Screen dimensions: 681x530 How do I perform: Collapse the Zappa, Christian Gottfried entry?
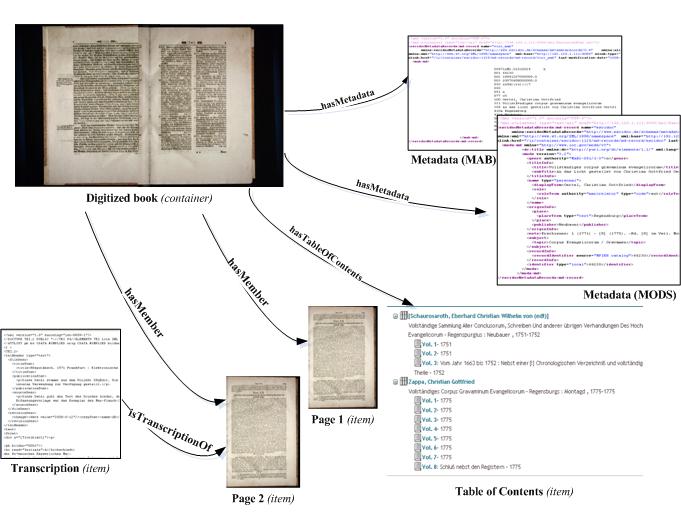397,379
